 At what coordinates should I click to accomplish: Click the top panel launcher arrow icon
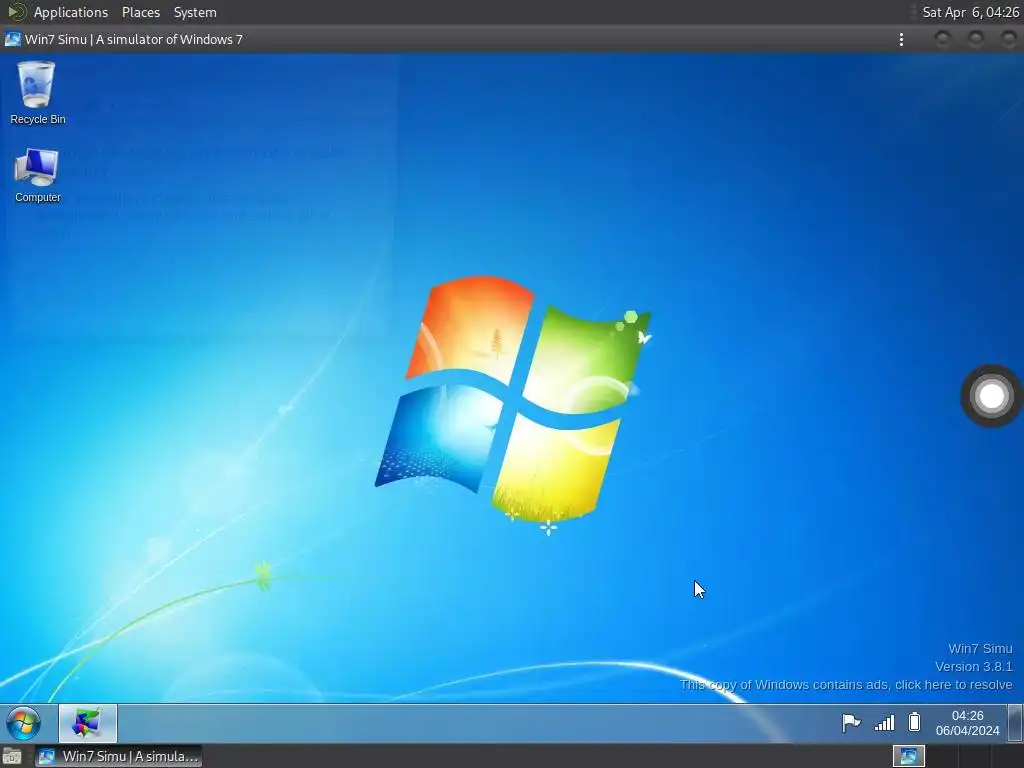click(16, 12)
